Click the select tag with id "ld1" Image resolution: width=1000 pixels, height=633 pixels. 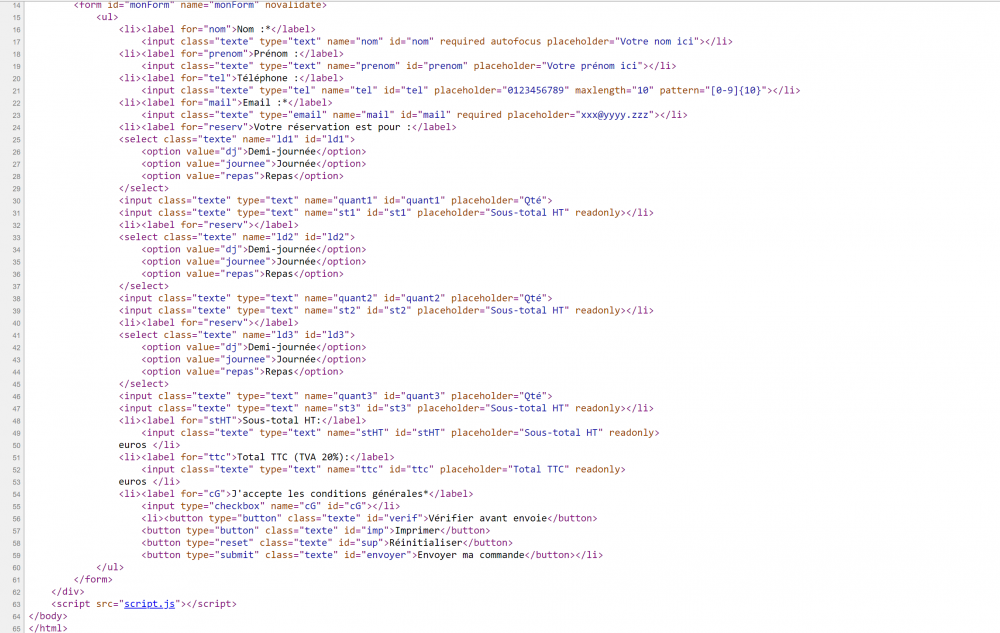click(236, 139)
